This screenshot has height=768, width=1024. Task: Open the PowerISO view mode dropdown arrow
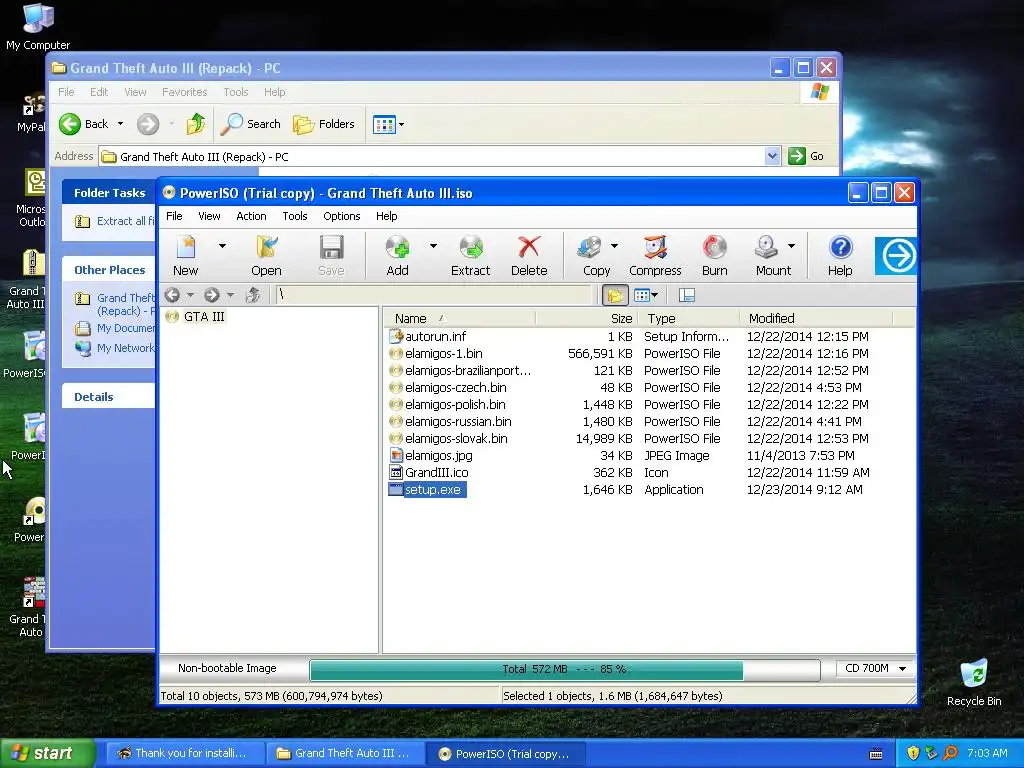click(x=655, y=295)
